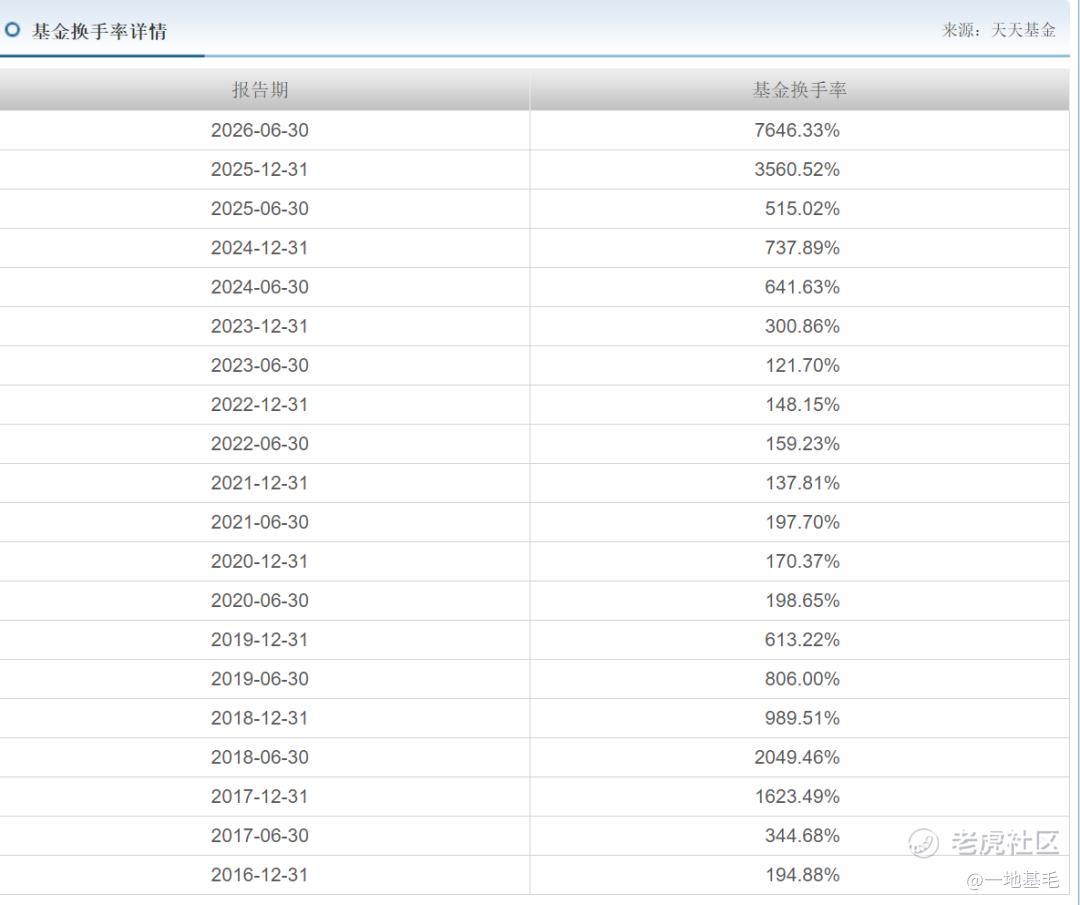The image size is (1080, 905).
Task: Select the 2019-06-30 date cell
Action: click(x=260, y=679)
